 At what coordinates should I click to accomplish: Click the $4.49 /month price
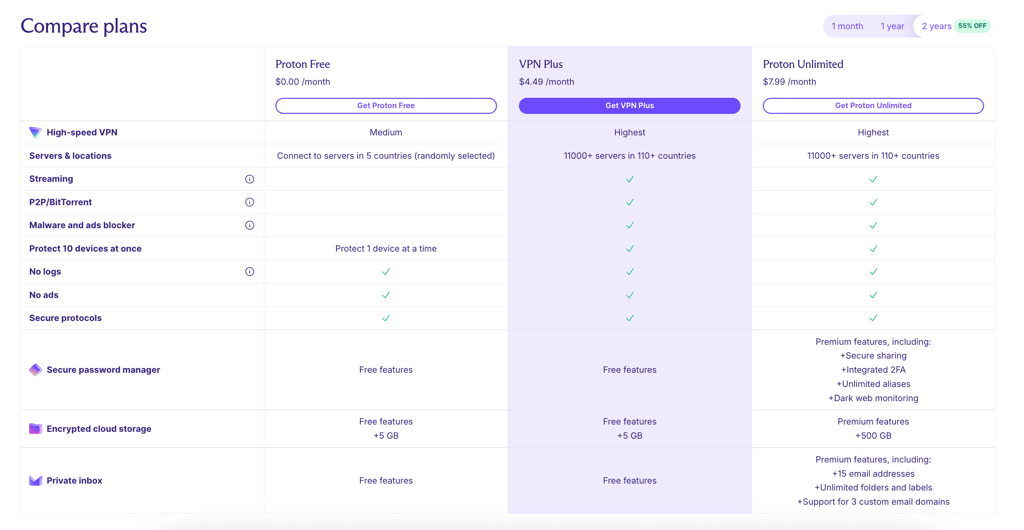tap(547, 82)
